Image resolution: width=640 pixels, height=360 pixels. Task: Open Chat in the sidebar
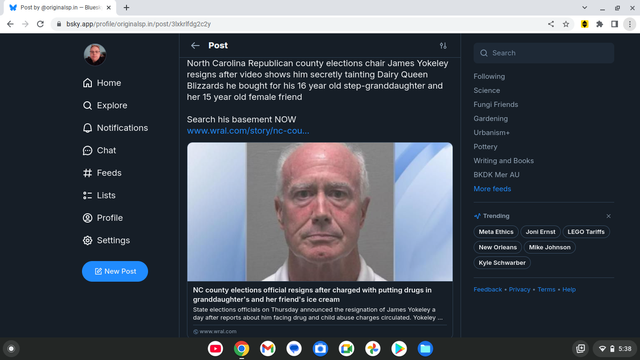point(99,150)
